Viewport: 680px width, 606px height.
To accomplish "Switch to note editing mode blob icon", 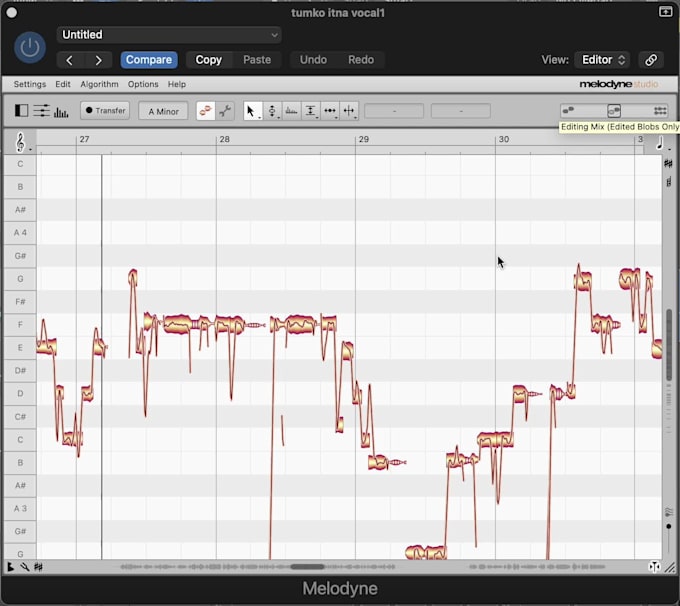I will tap(206, 111).
